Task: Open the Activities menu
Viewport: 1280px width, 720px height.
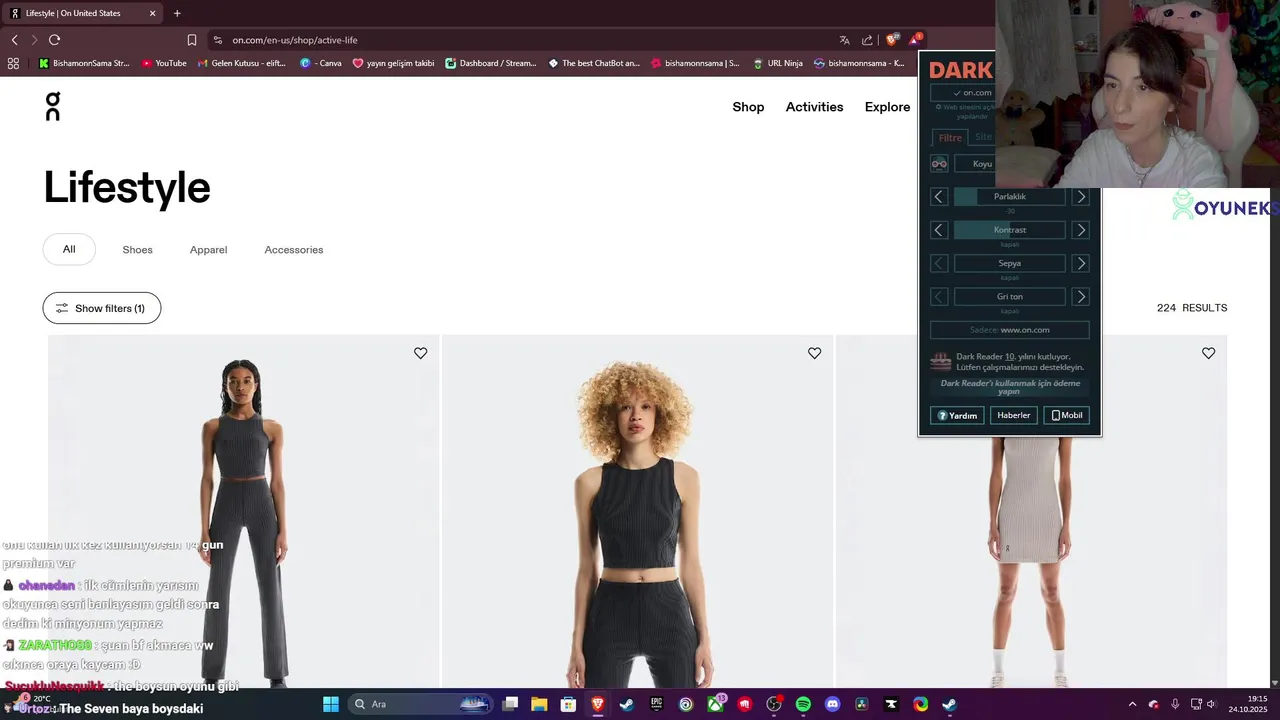Action: pyautogui.click(x=814, y=107)
